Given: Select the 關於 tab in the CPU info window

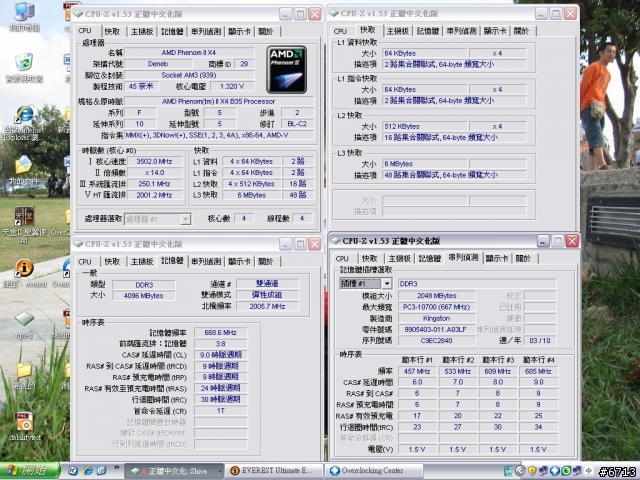Looking at the screenshot, I should click(265, 31).
